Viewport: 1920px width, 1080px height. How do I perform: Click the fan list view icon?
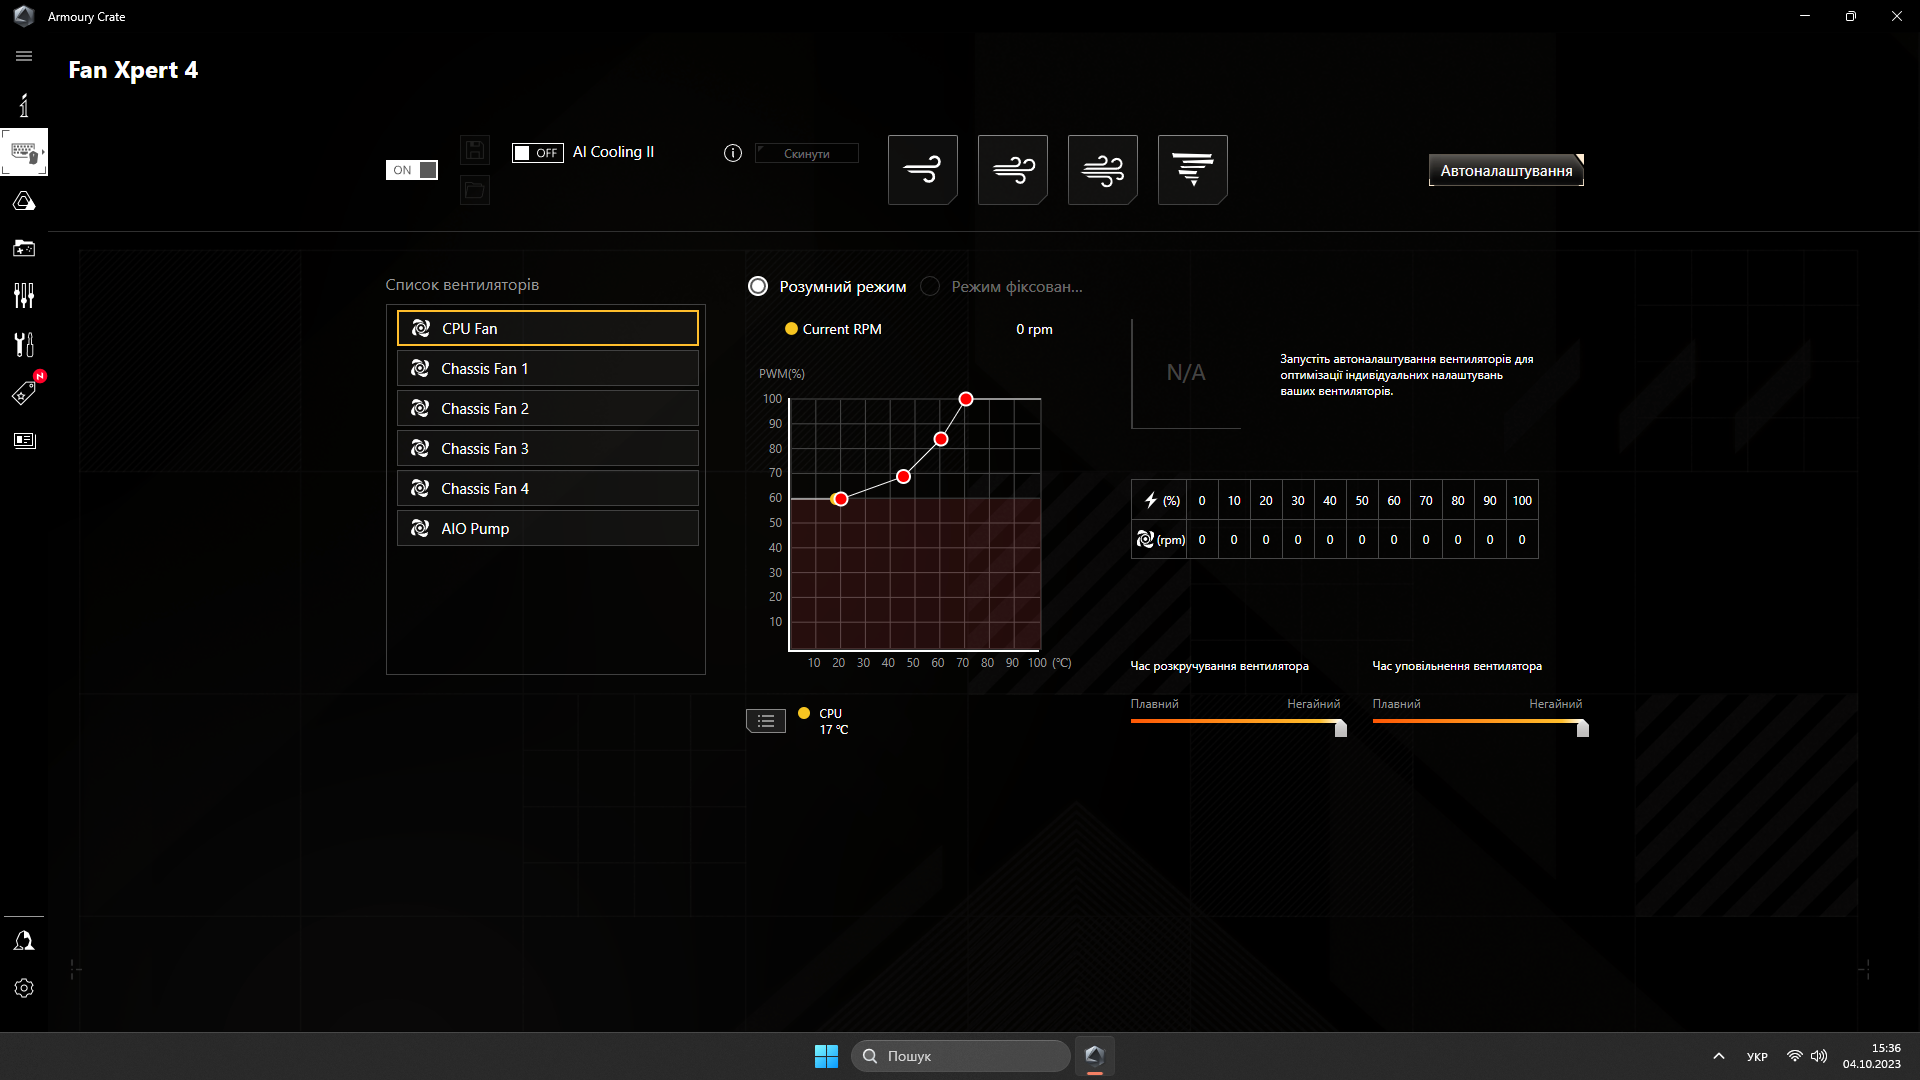(x=766, y=720)
